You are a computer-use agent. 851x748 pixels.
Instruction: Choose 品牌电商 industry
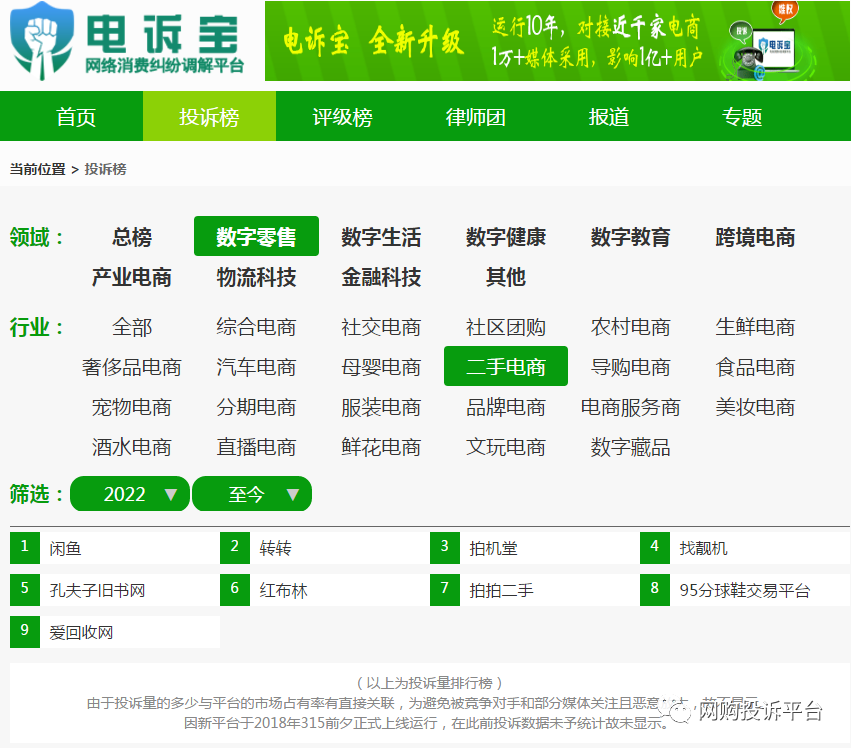(x=506, y=407)
